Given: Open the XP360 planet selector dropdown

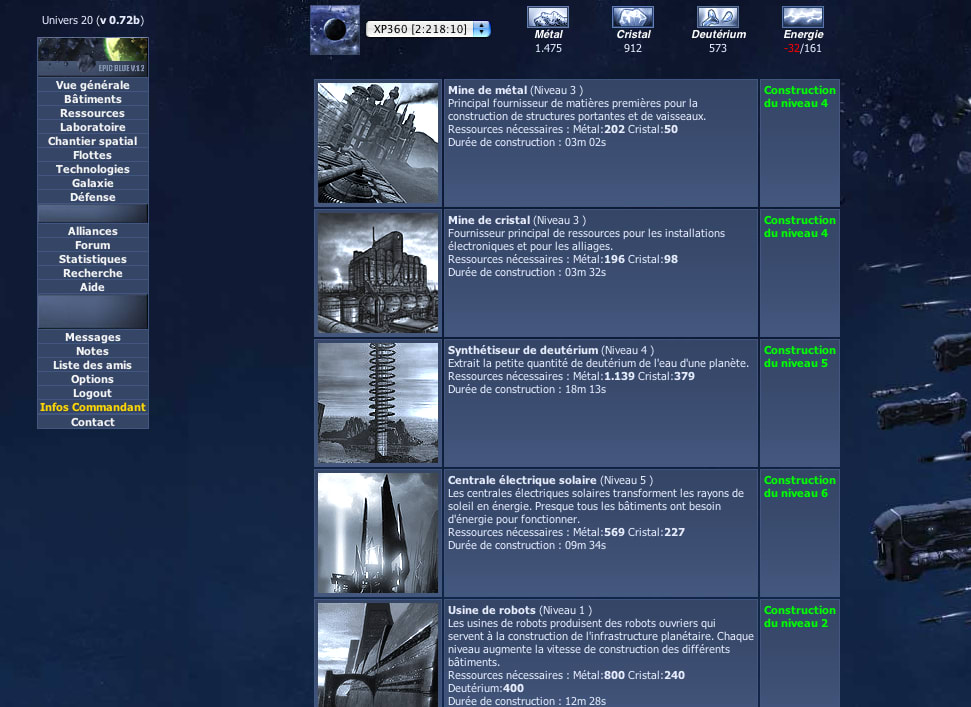Looking at the screenshot, I should pos(428,29).
